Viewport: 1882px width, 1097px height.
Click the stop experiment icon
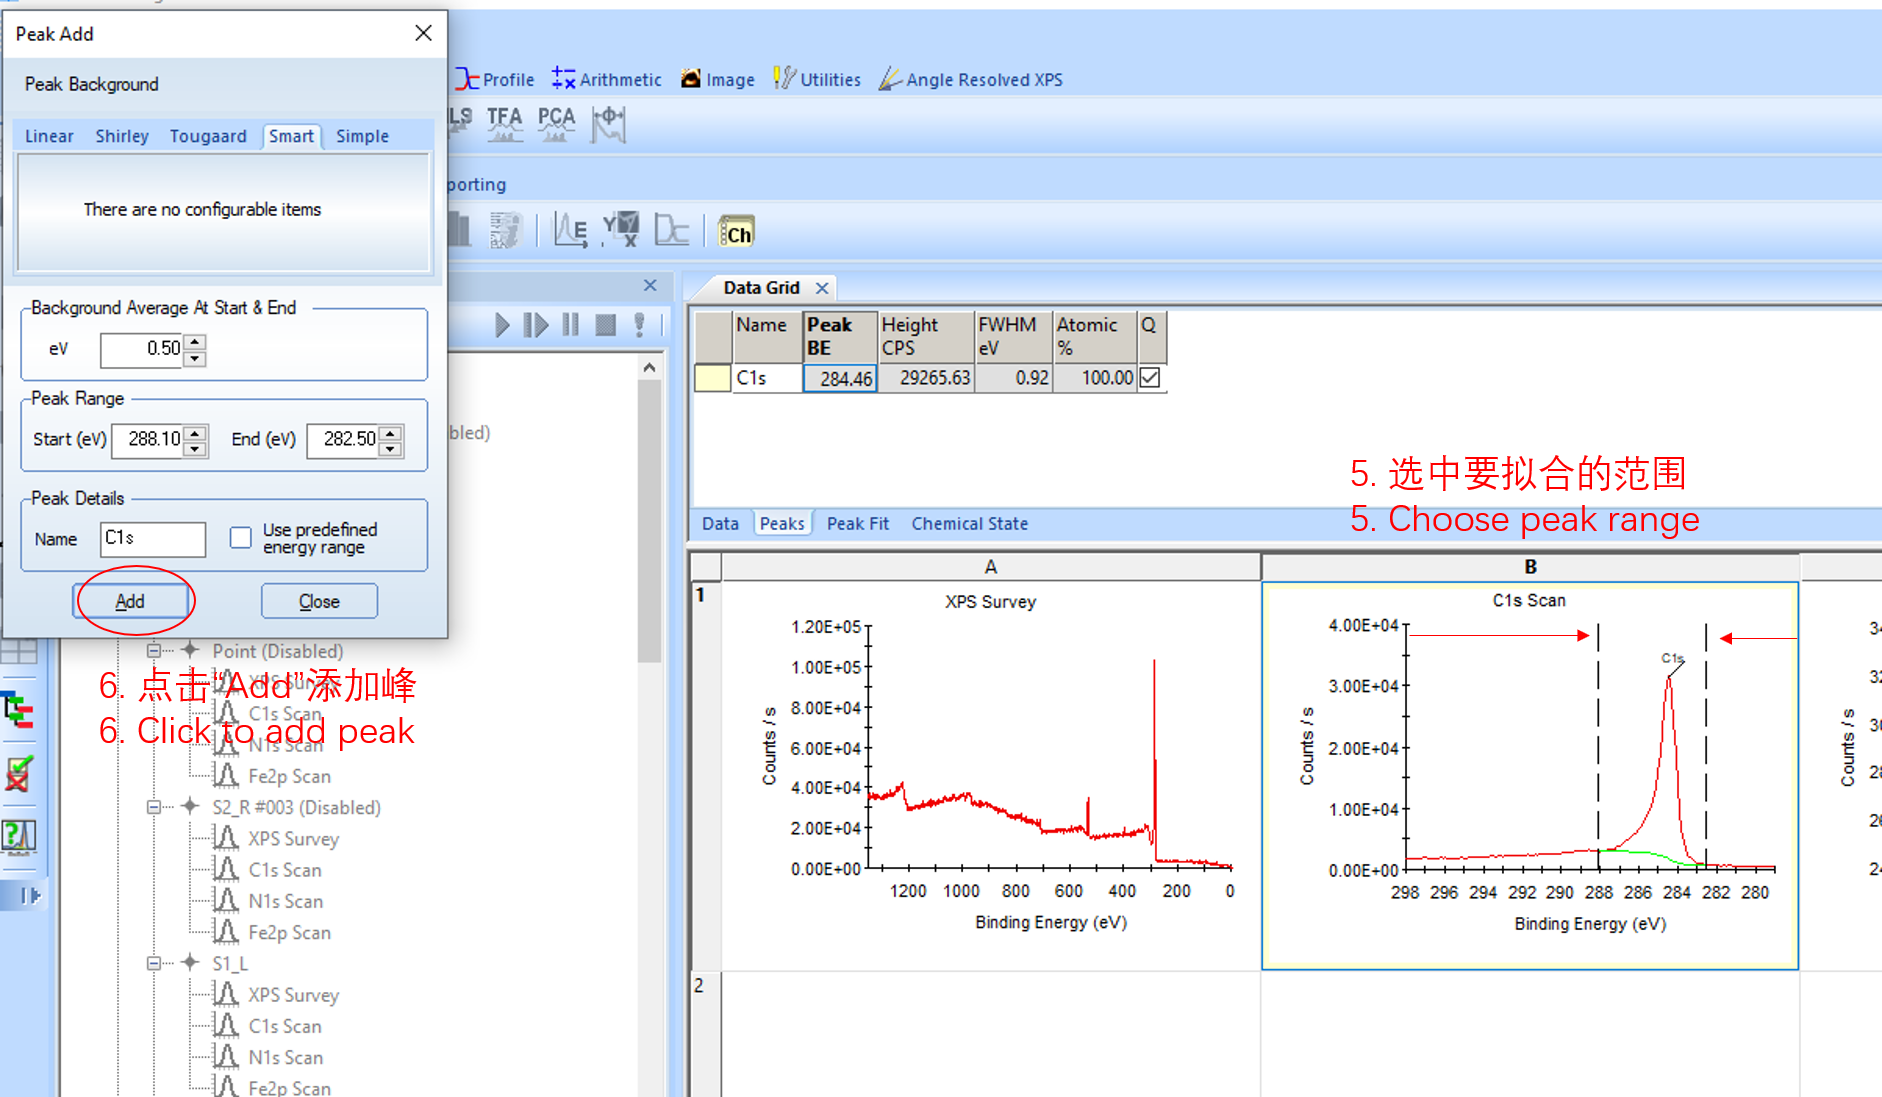pyautogui.click(x=605, y=325)
